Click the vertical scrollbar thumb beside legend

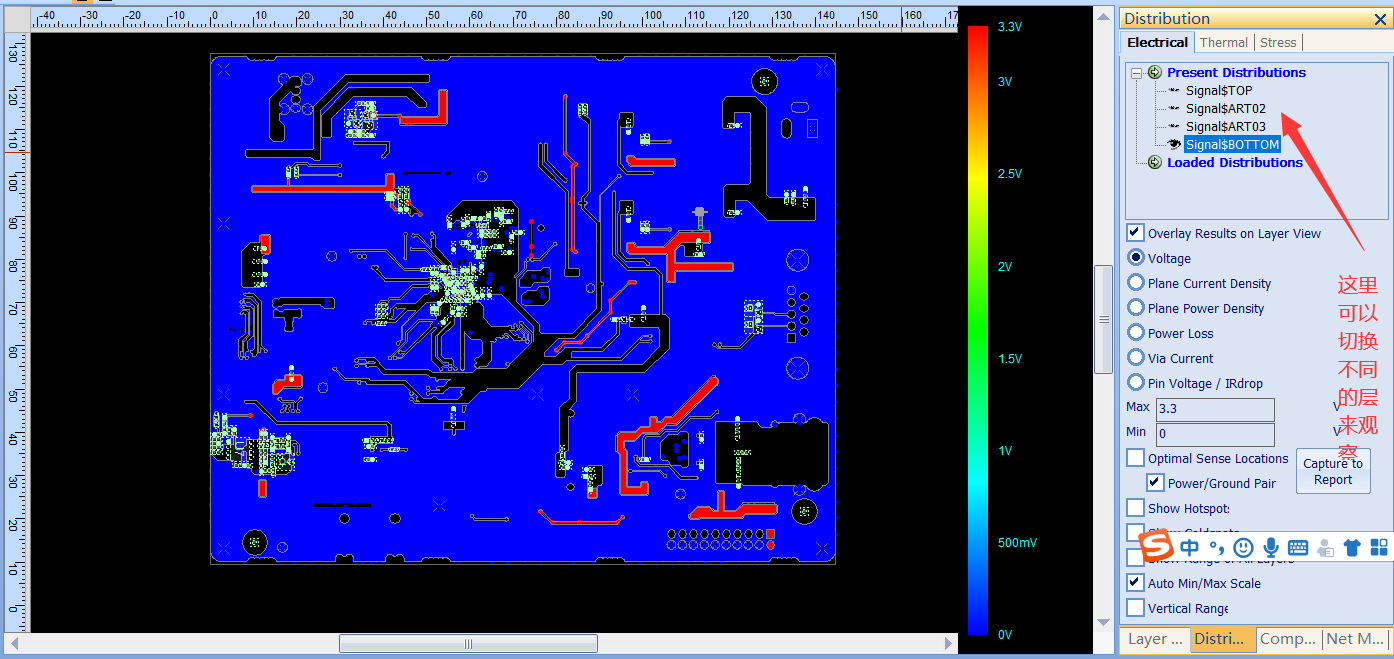pos(1104,319)
